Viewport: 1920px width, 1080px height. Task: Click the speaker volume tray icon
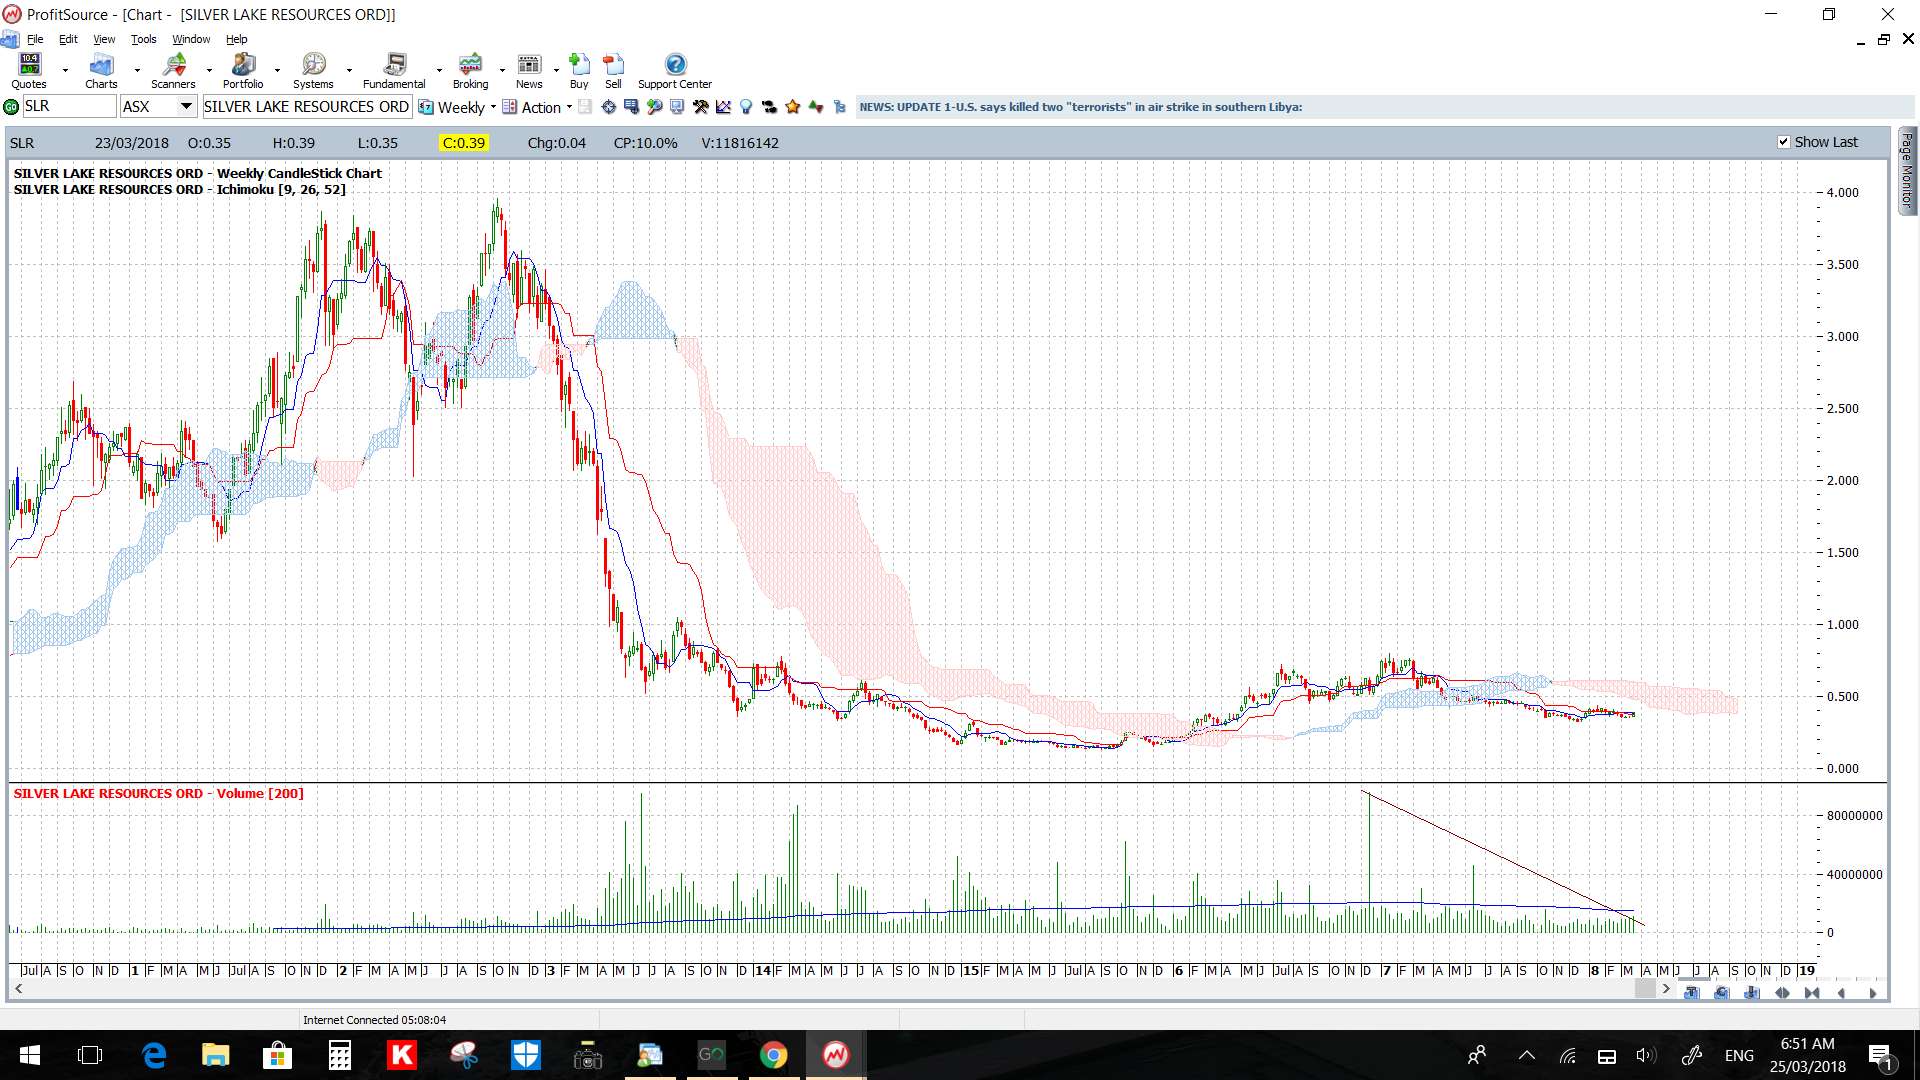click(1646, 1055)
